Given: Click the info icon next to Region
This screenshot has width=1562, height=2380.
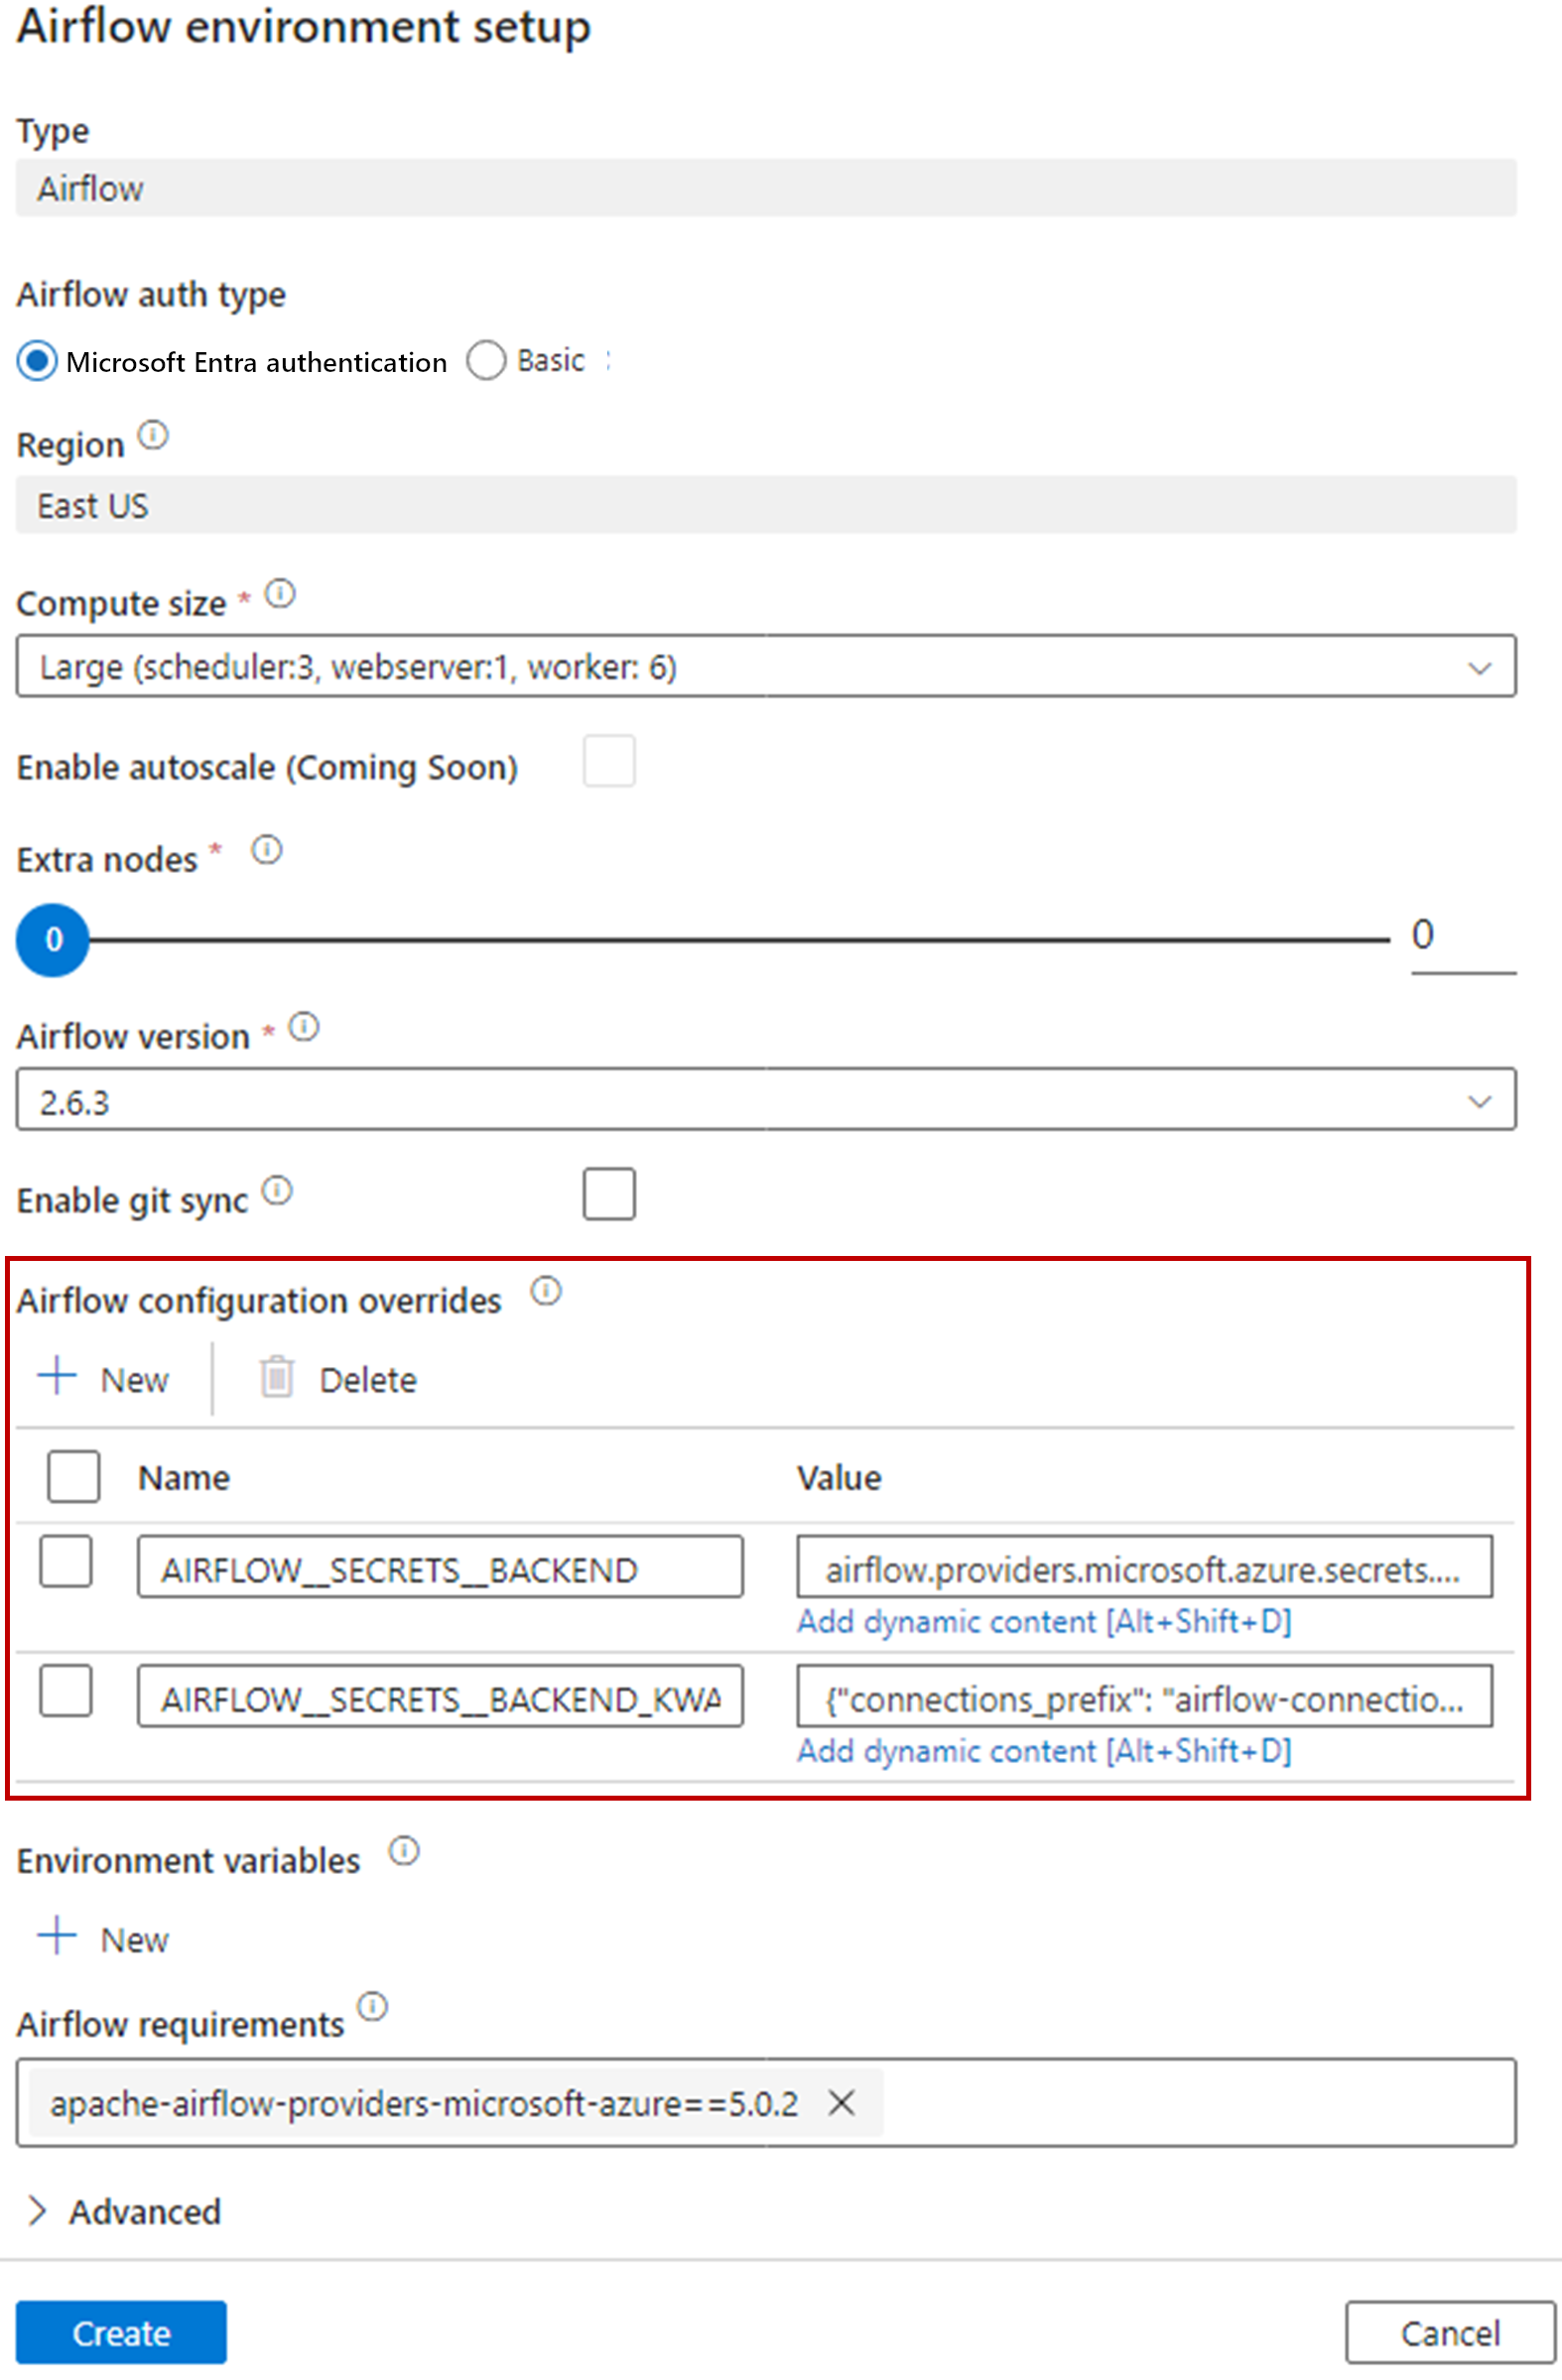Looking at the screenshot, I should [x=153, y=436].
